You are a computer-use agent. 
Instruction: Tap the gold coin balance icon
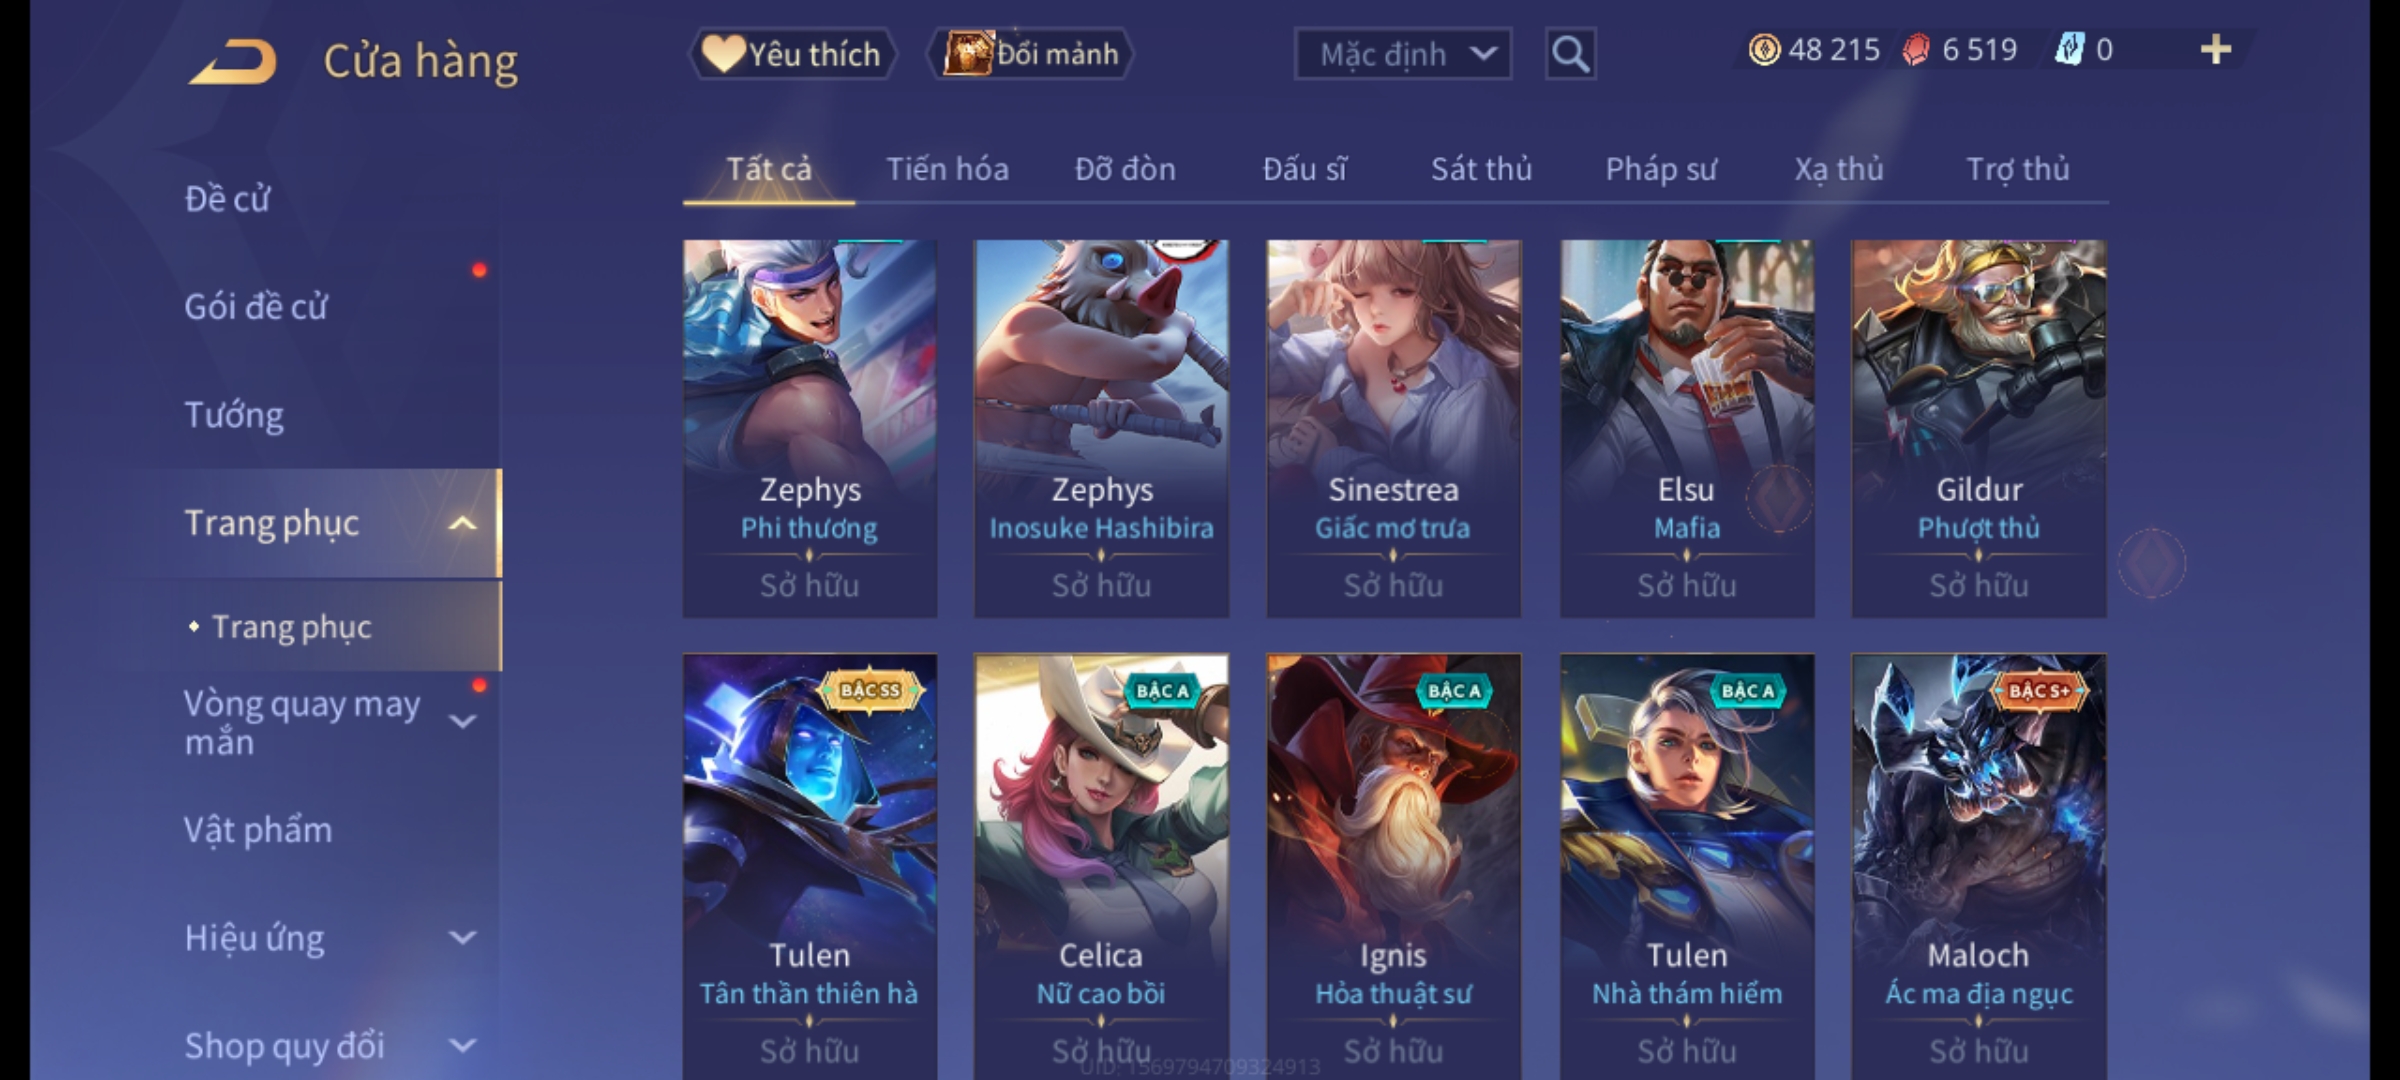(1764, 50)
